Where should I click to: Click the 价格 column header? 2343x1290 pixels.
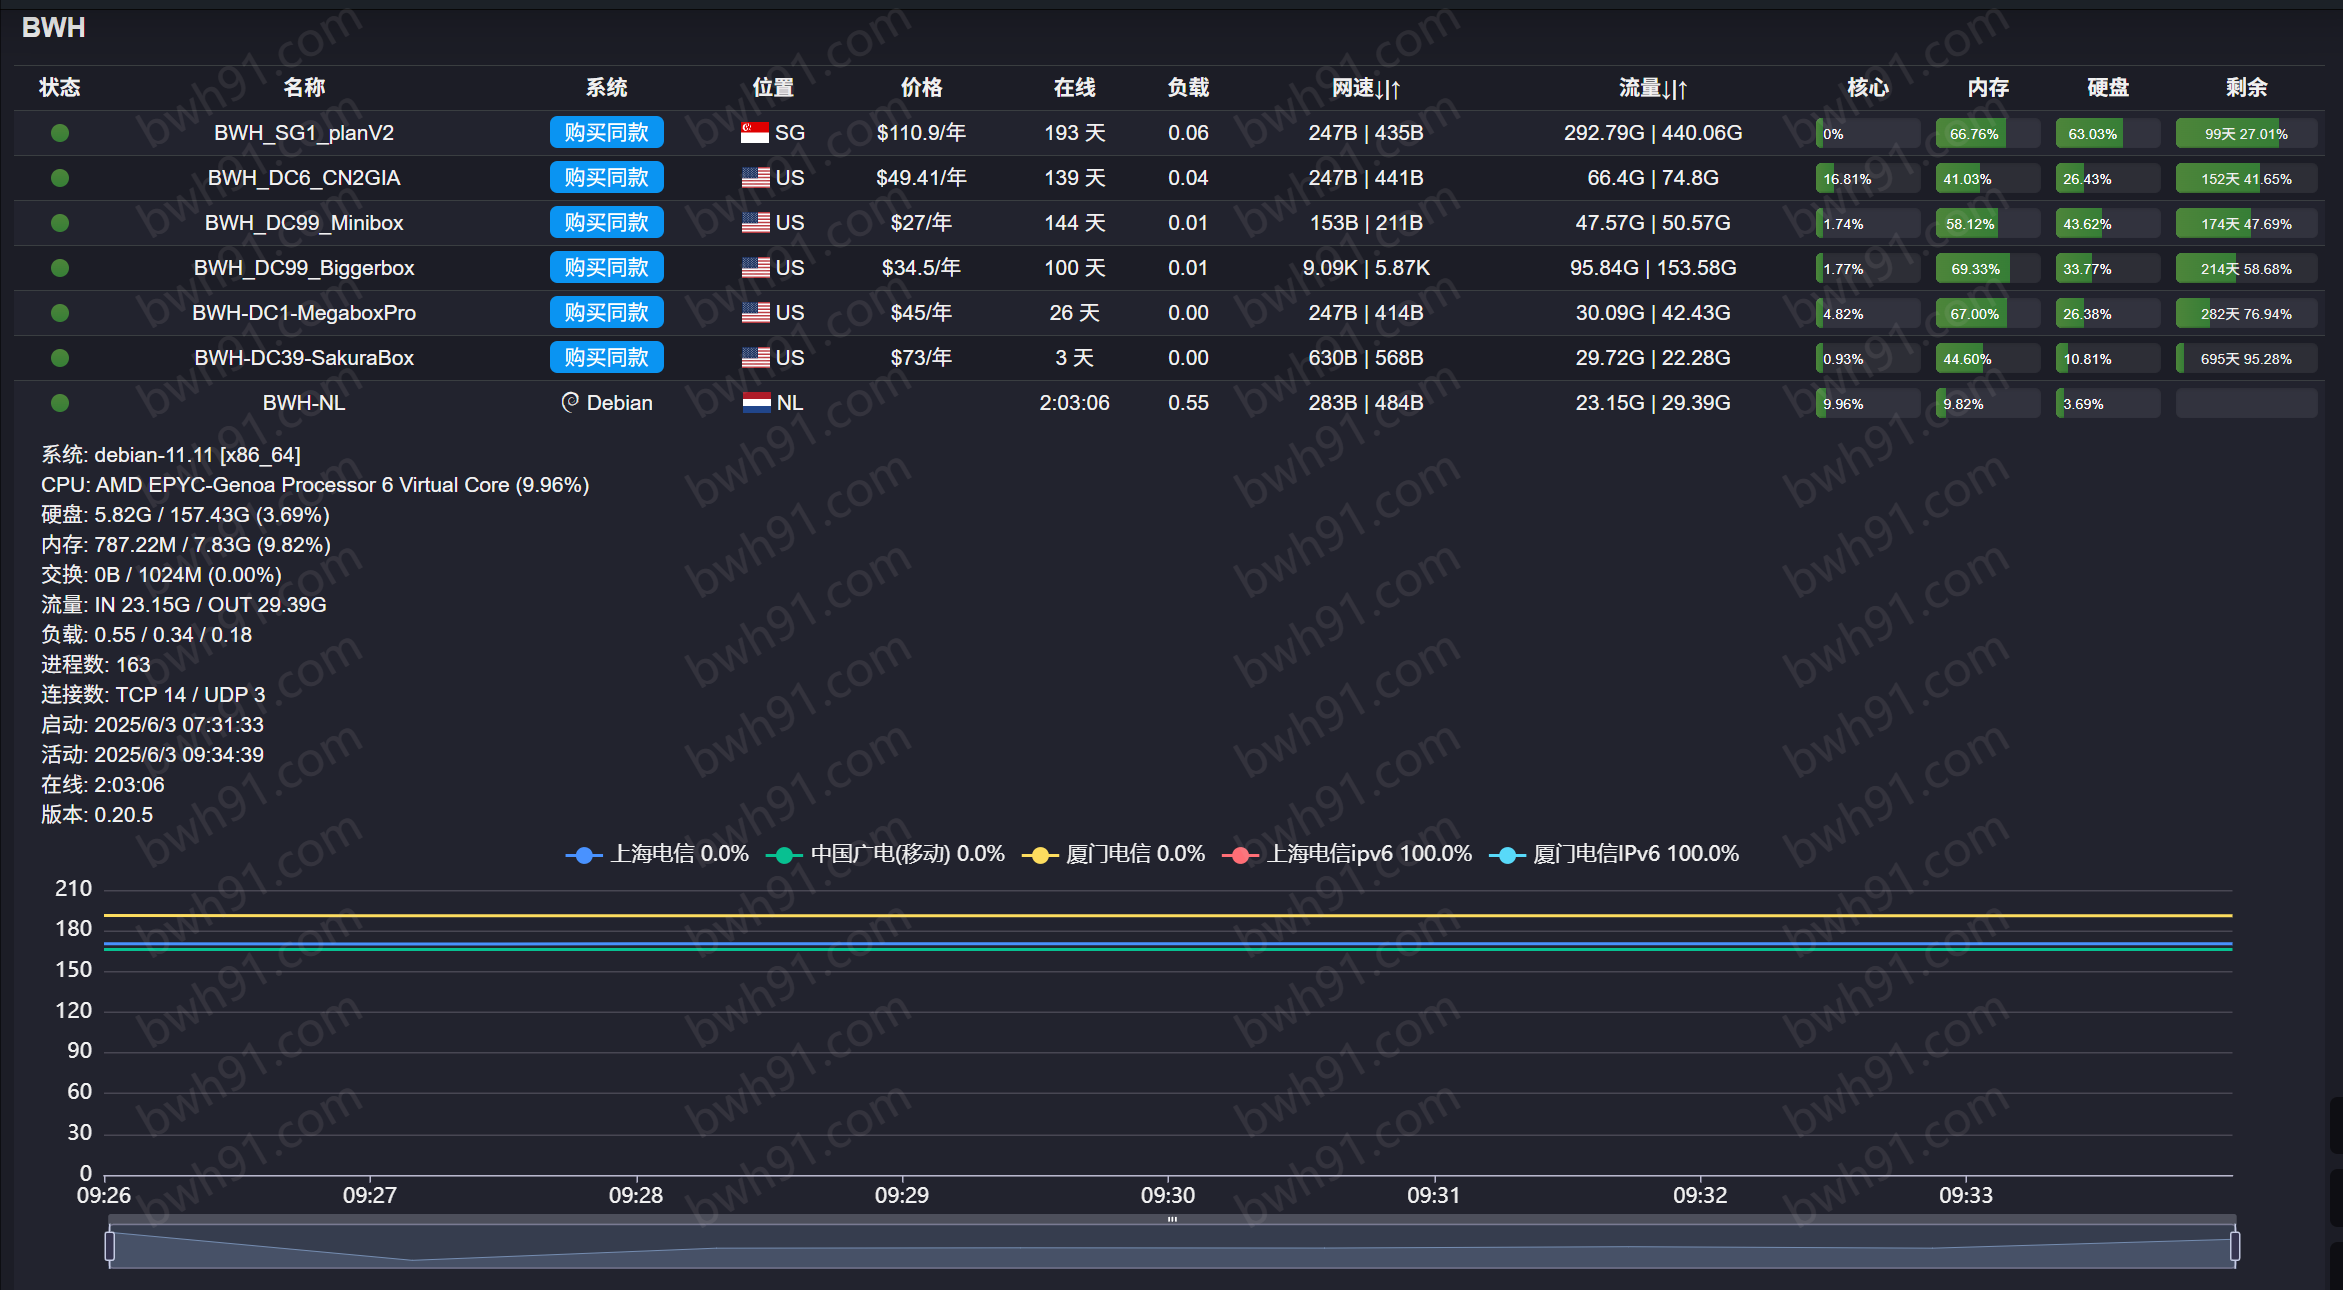tap(921, 88)
